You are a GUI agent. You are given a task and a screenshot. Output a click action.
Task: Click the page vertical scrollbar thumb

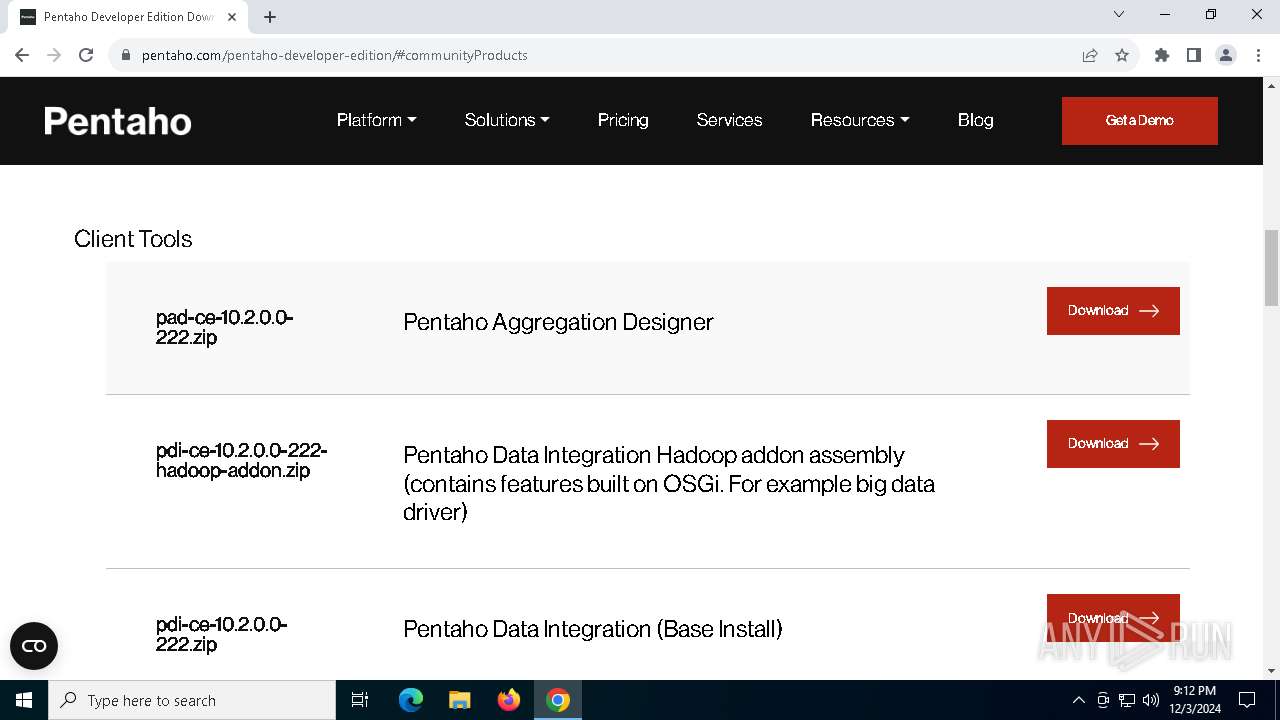[1271, 267]
